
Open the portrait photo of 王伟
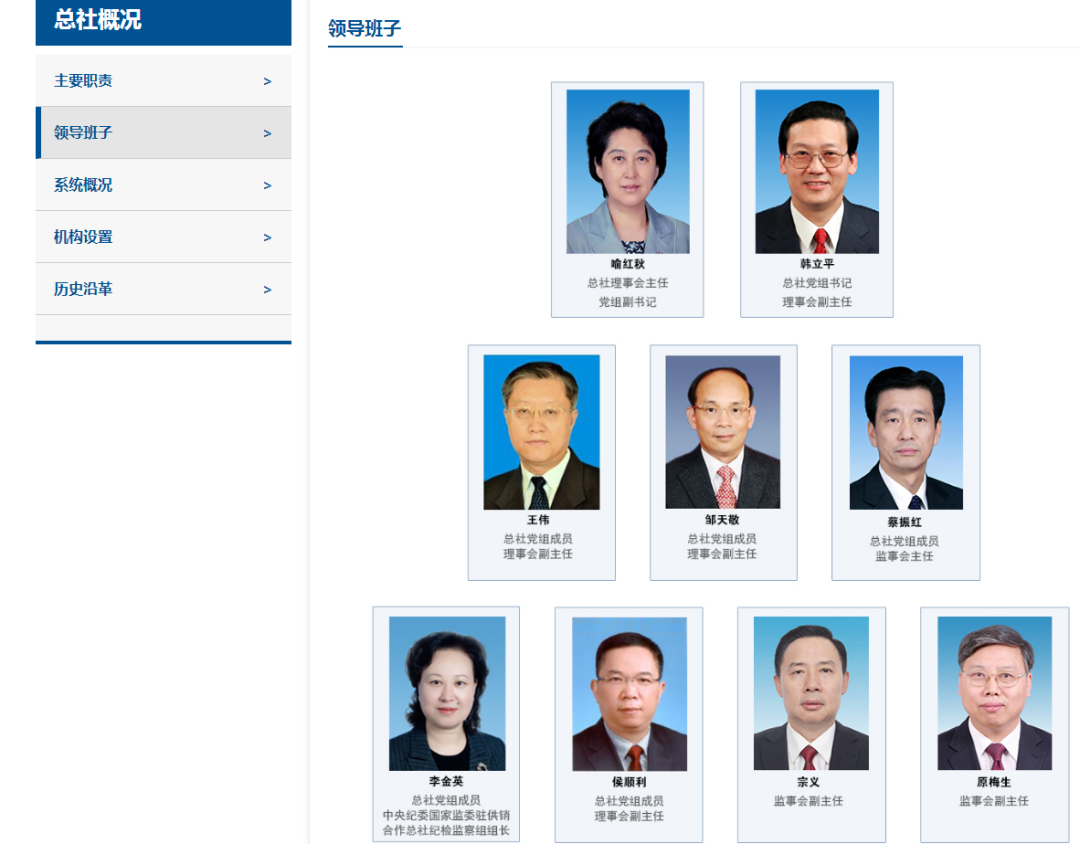point(541,432)
